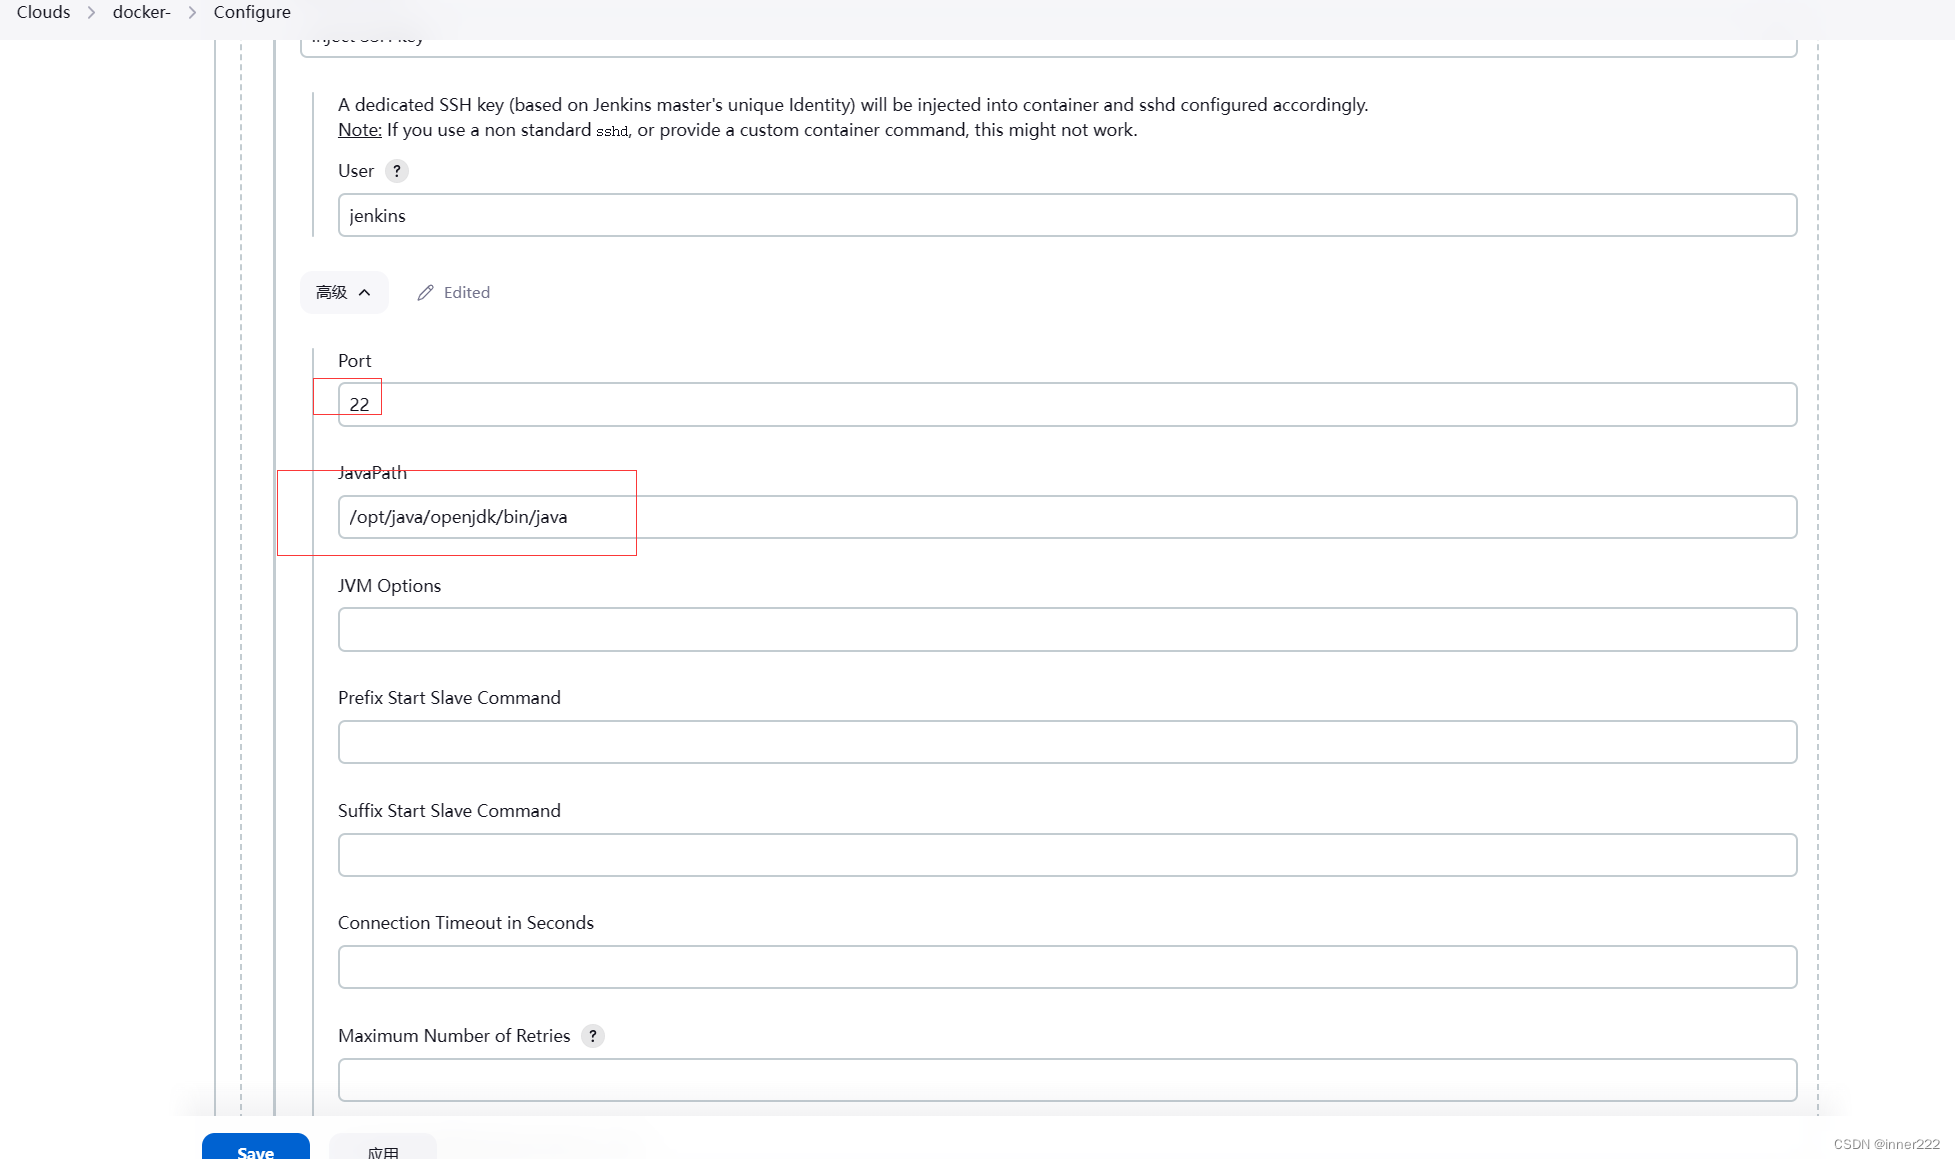Click the Connection Timeout in Seconds label

point(466,923)
